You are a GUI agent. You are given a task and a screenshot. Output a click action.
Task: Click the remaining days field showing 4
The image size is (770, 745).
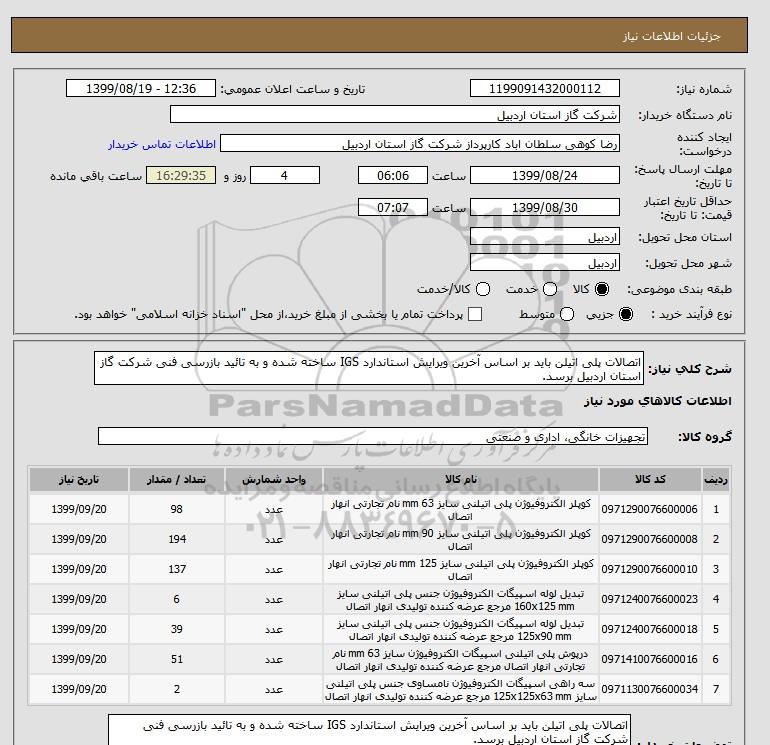point(285,175)
